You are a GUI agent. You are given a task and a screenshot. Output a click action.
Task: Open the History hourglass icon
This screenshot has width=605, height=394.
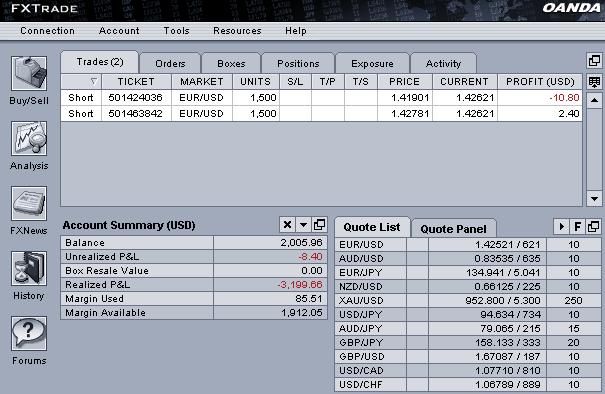click(x=29, y=269)
